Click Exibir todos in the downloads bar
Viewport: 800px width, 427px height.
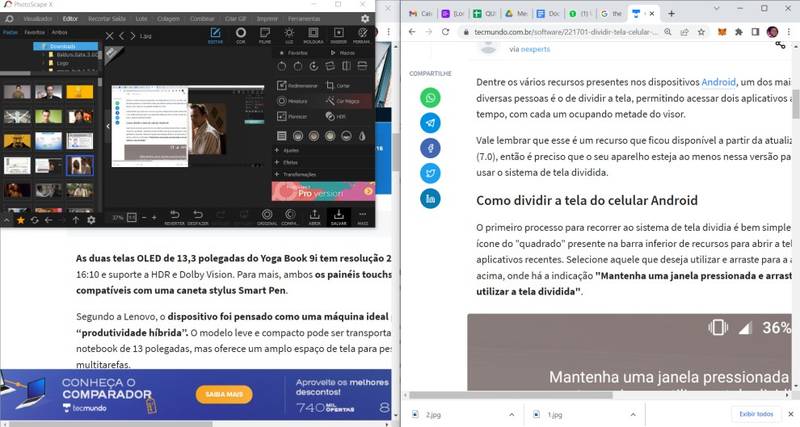(x=756, y=414)
